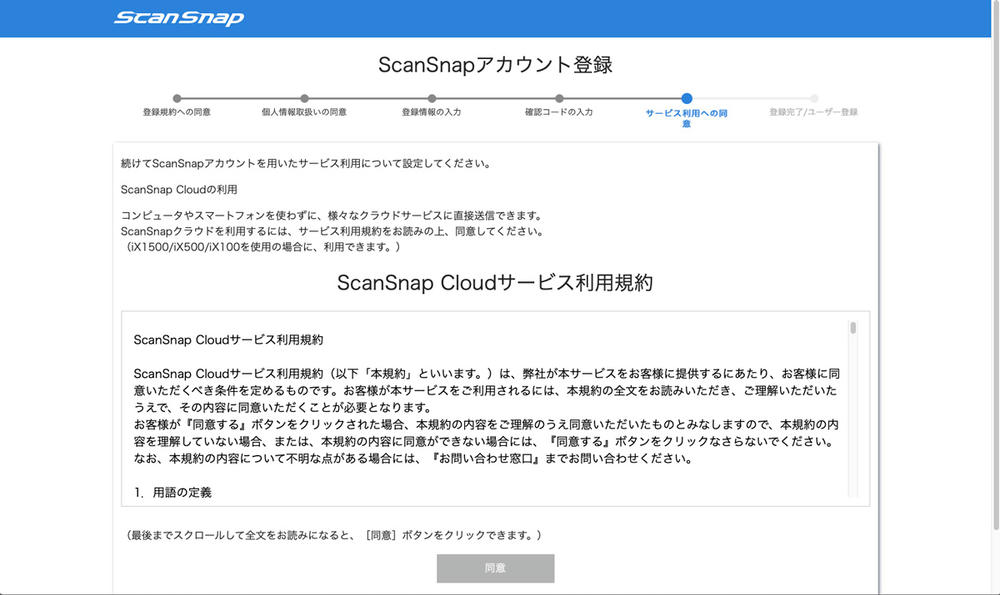
Task: Select the サービス利用への同意 step label
Action: pyautogui.click(x=686, y=118)
